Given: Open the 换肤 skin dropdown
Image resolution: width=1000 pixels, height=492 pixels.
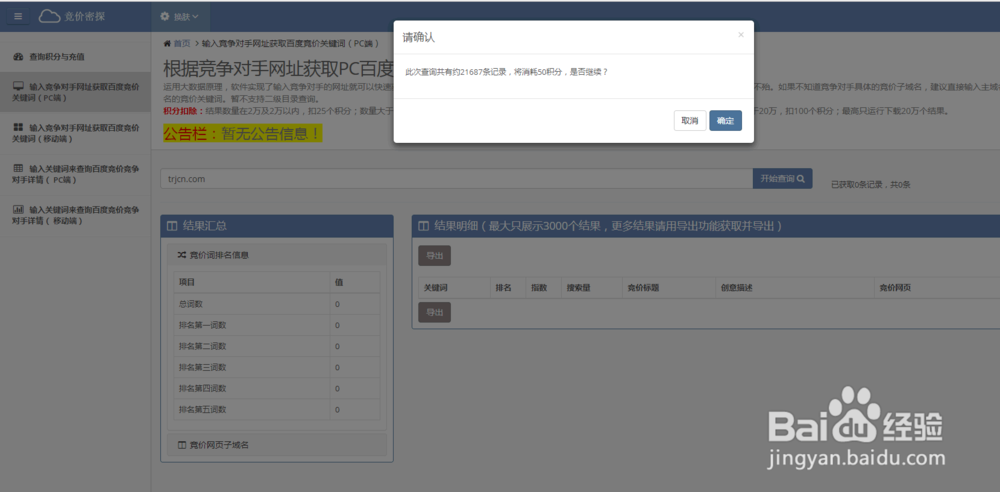Looking at the screenshot, I should tap(180, 17).
